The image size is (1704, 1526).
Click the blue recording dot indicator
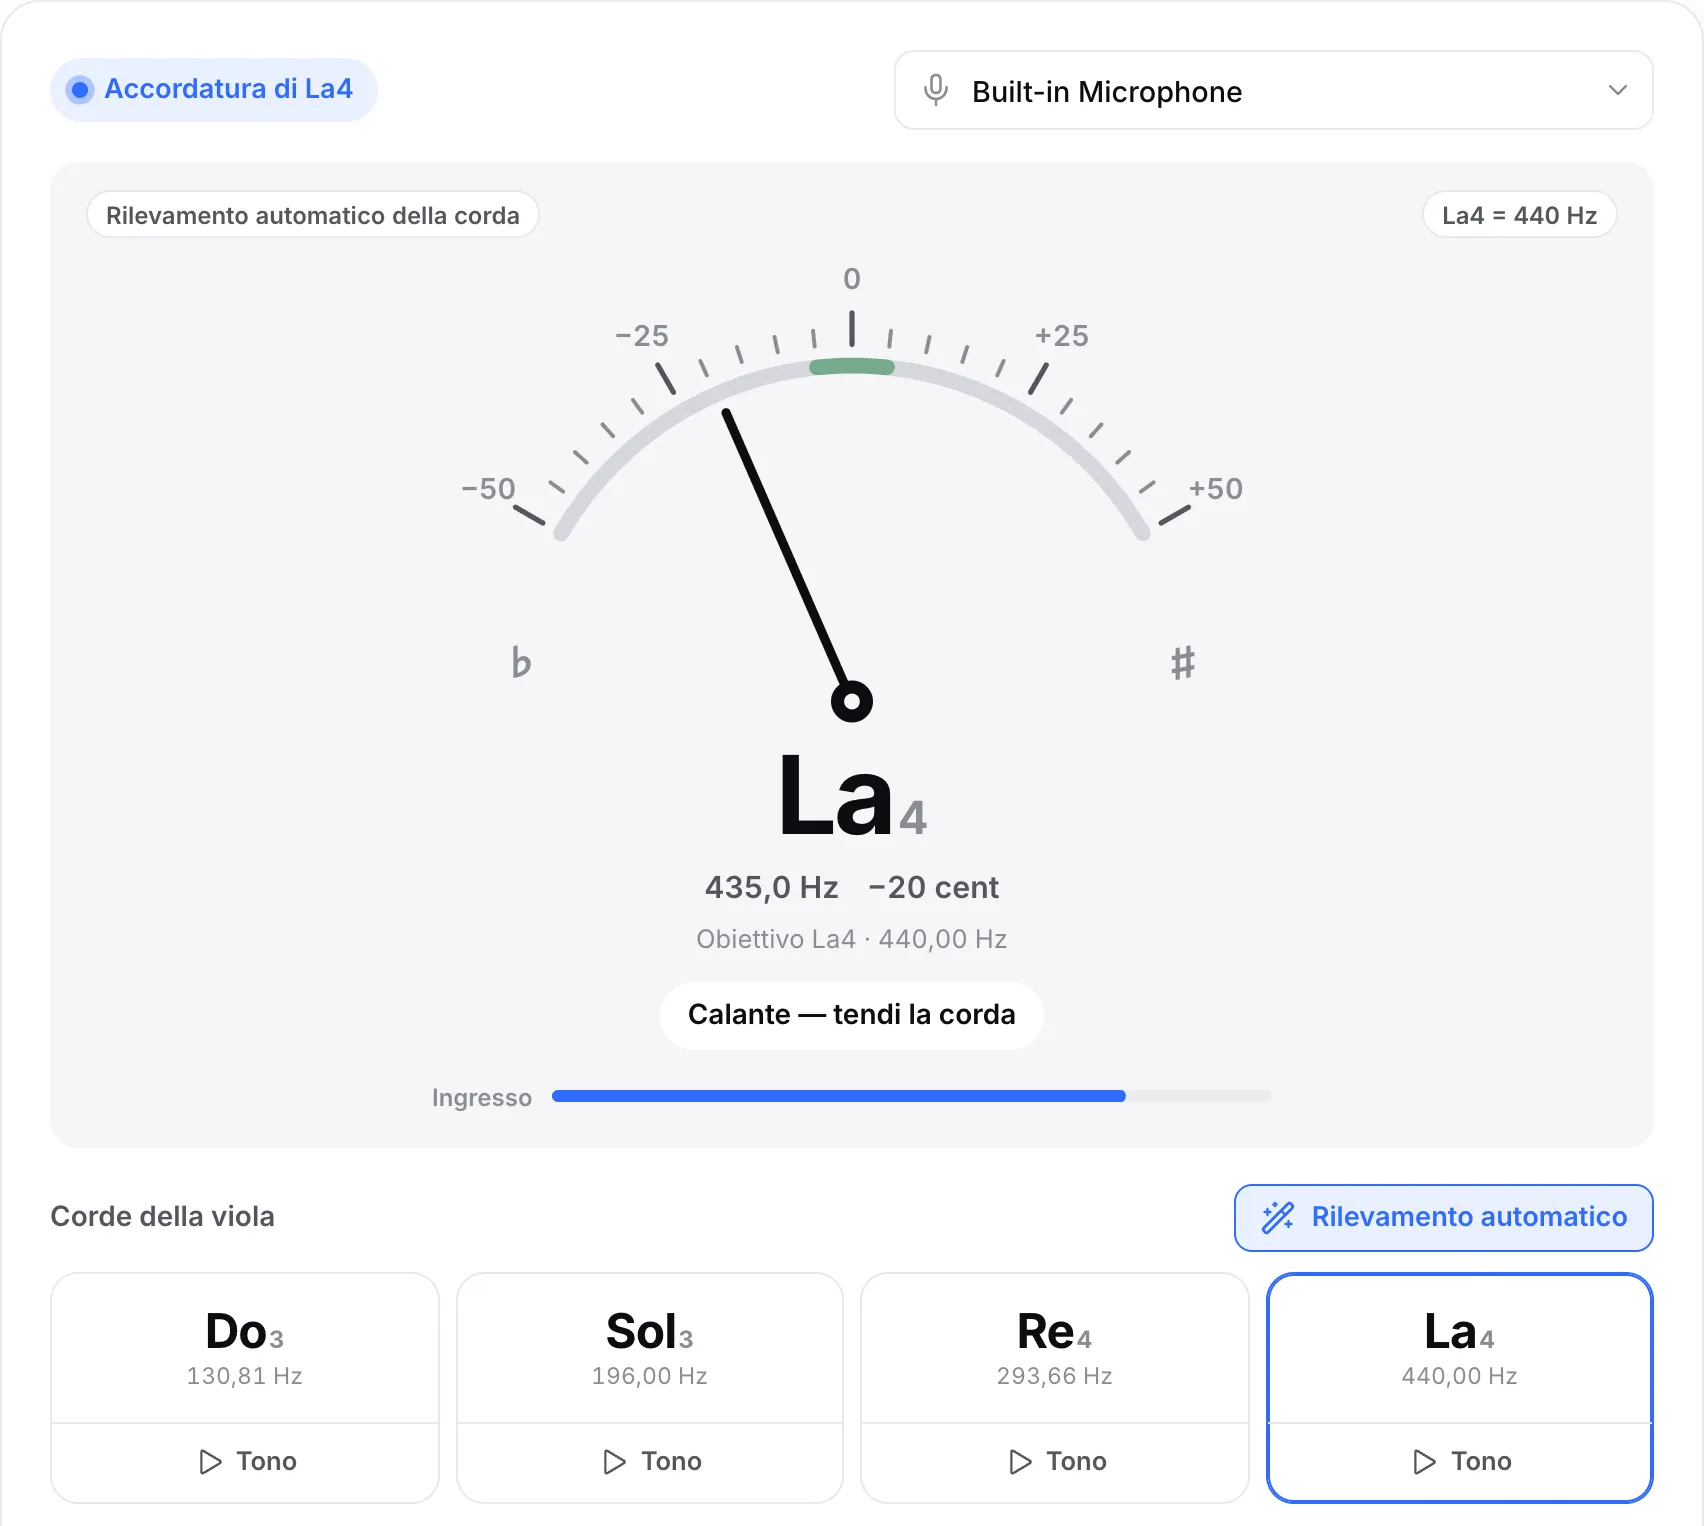coord(80,90)
